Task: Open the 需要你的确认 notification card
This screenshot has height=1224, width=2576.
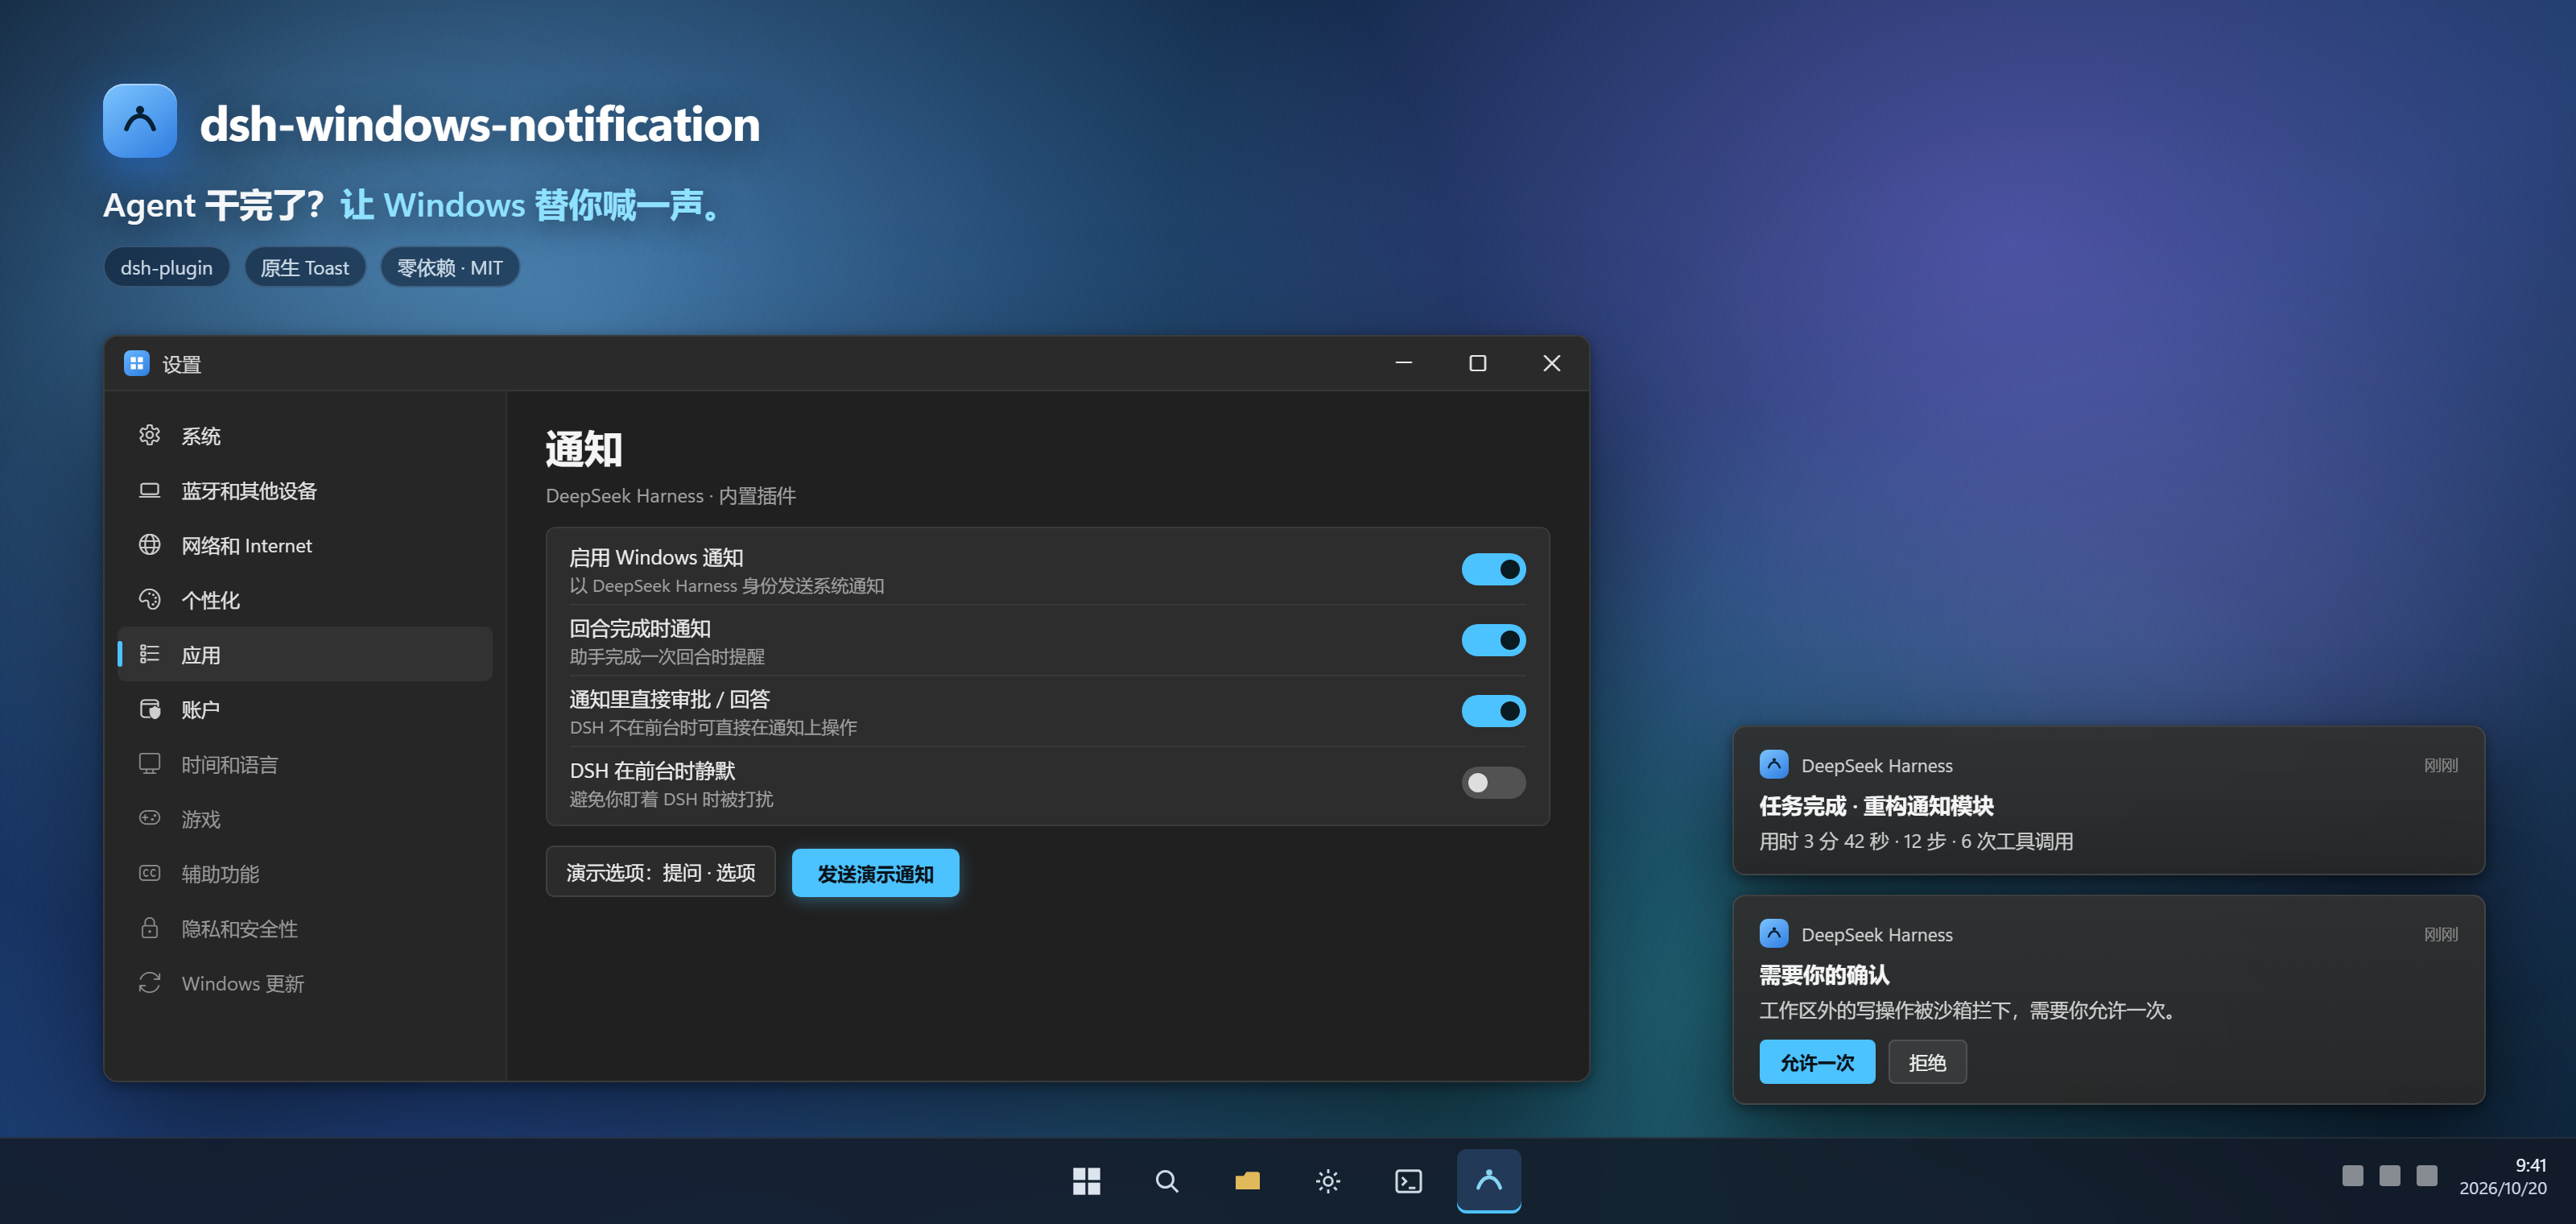Action: pos(2108,999)
